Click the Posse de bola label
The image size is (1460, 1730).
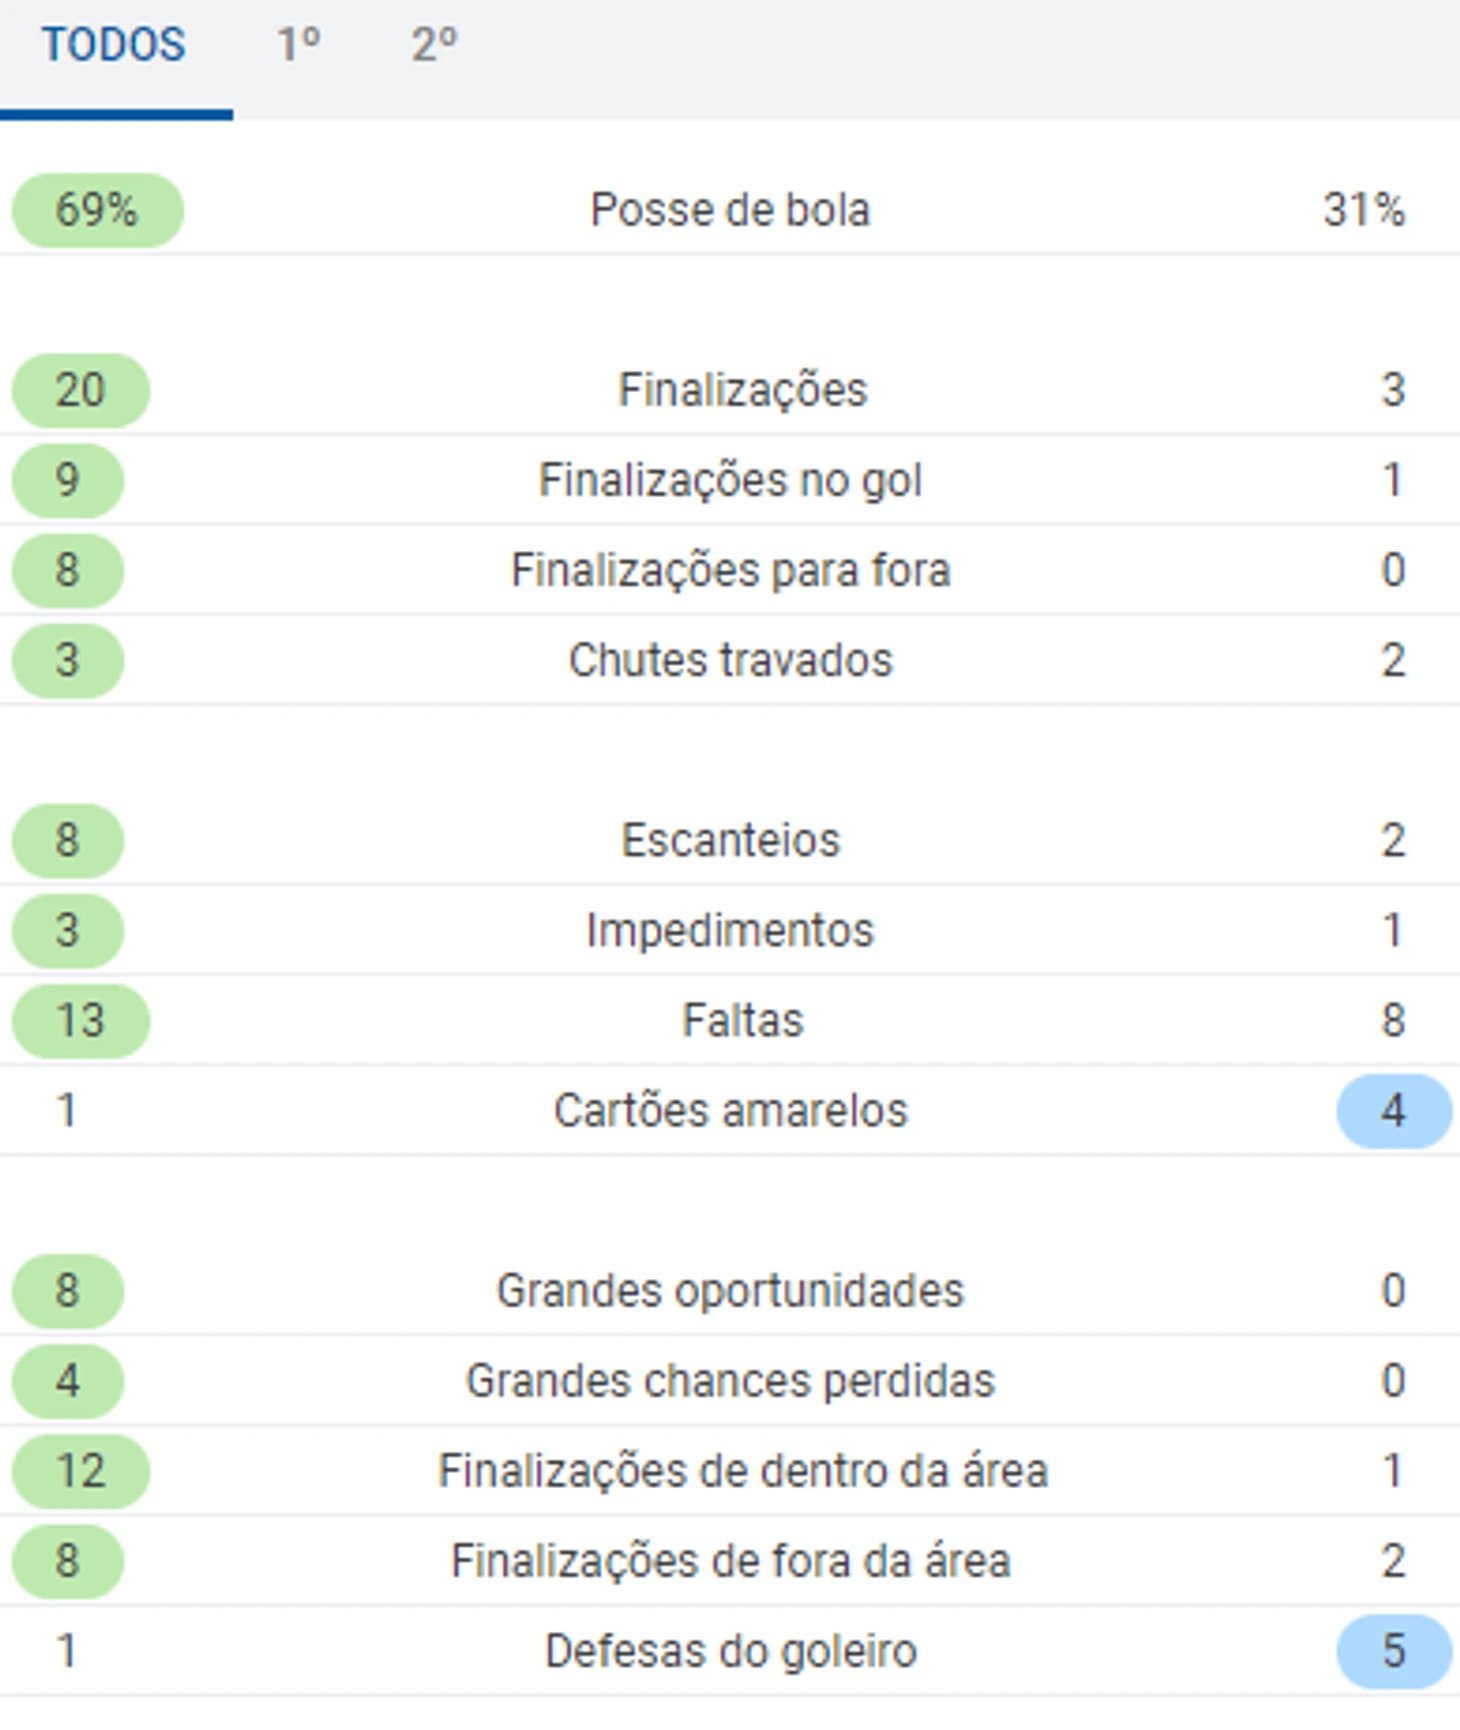coord(730,211)
